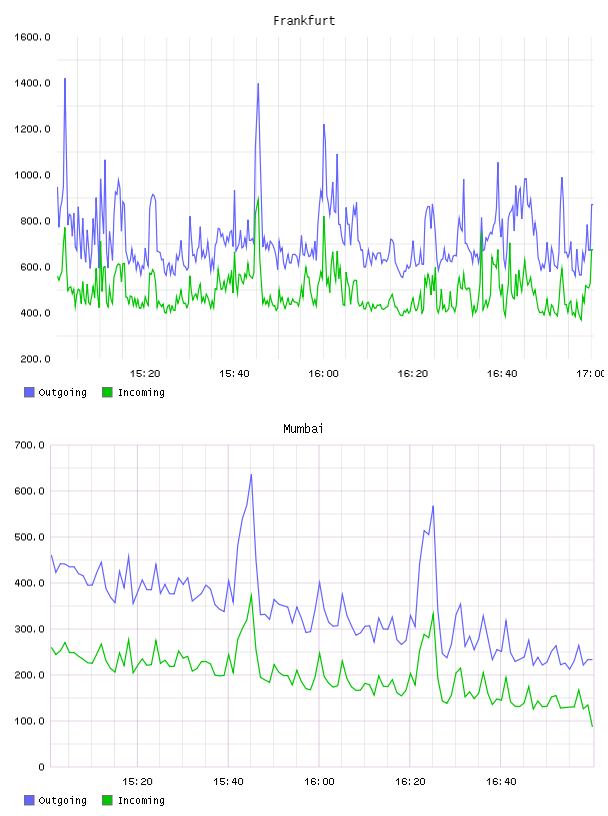Click the Mumbai chart title
Image resolution: width=608 pixels, height=816 pixels.
click(303, 429)
